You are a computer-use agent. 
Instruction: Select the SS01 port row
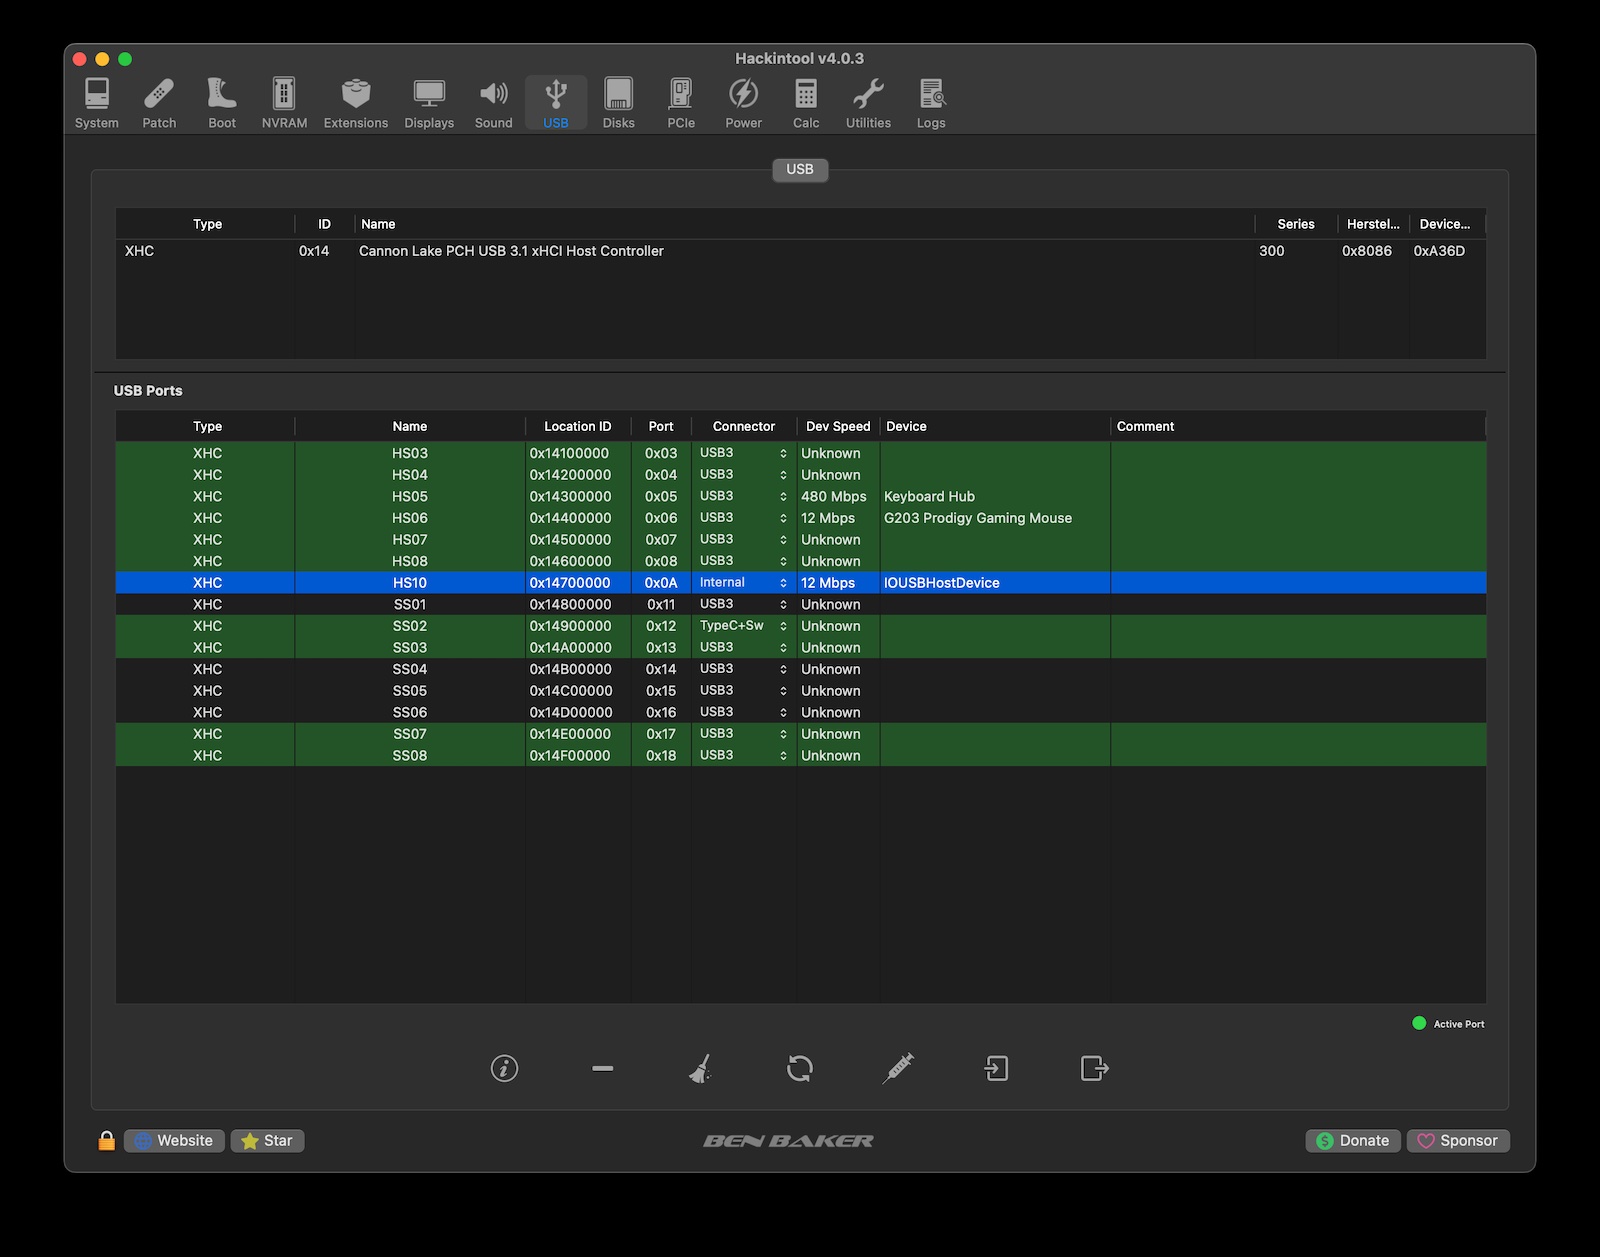410,605
